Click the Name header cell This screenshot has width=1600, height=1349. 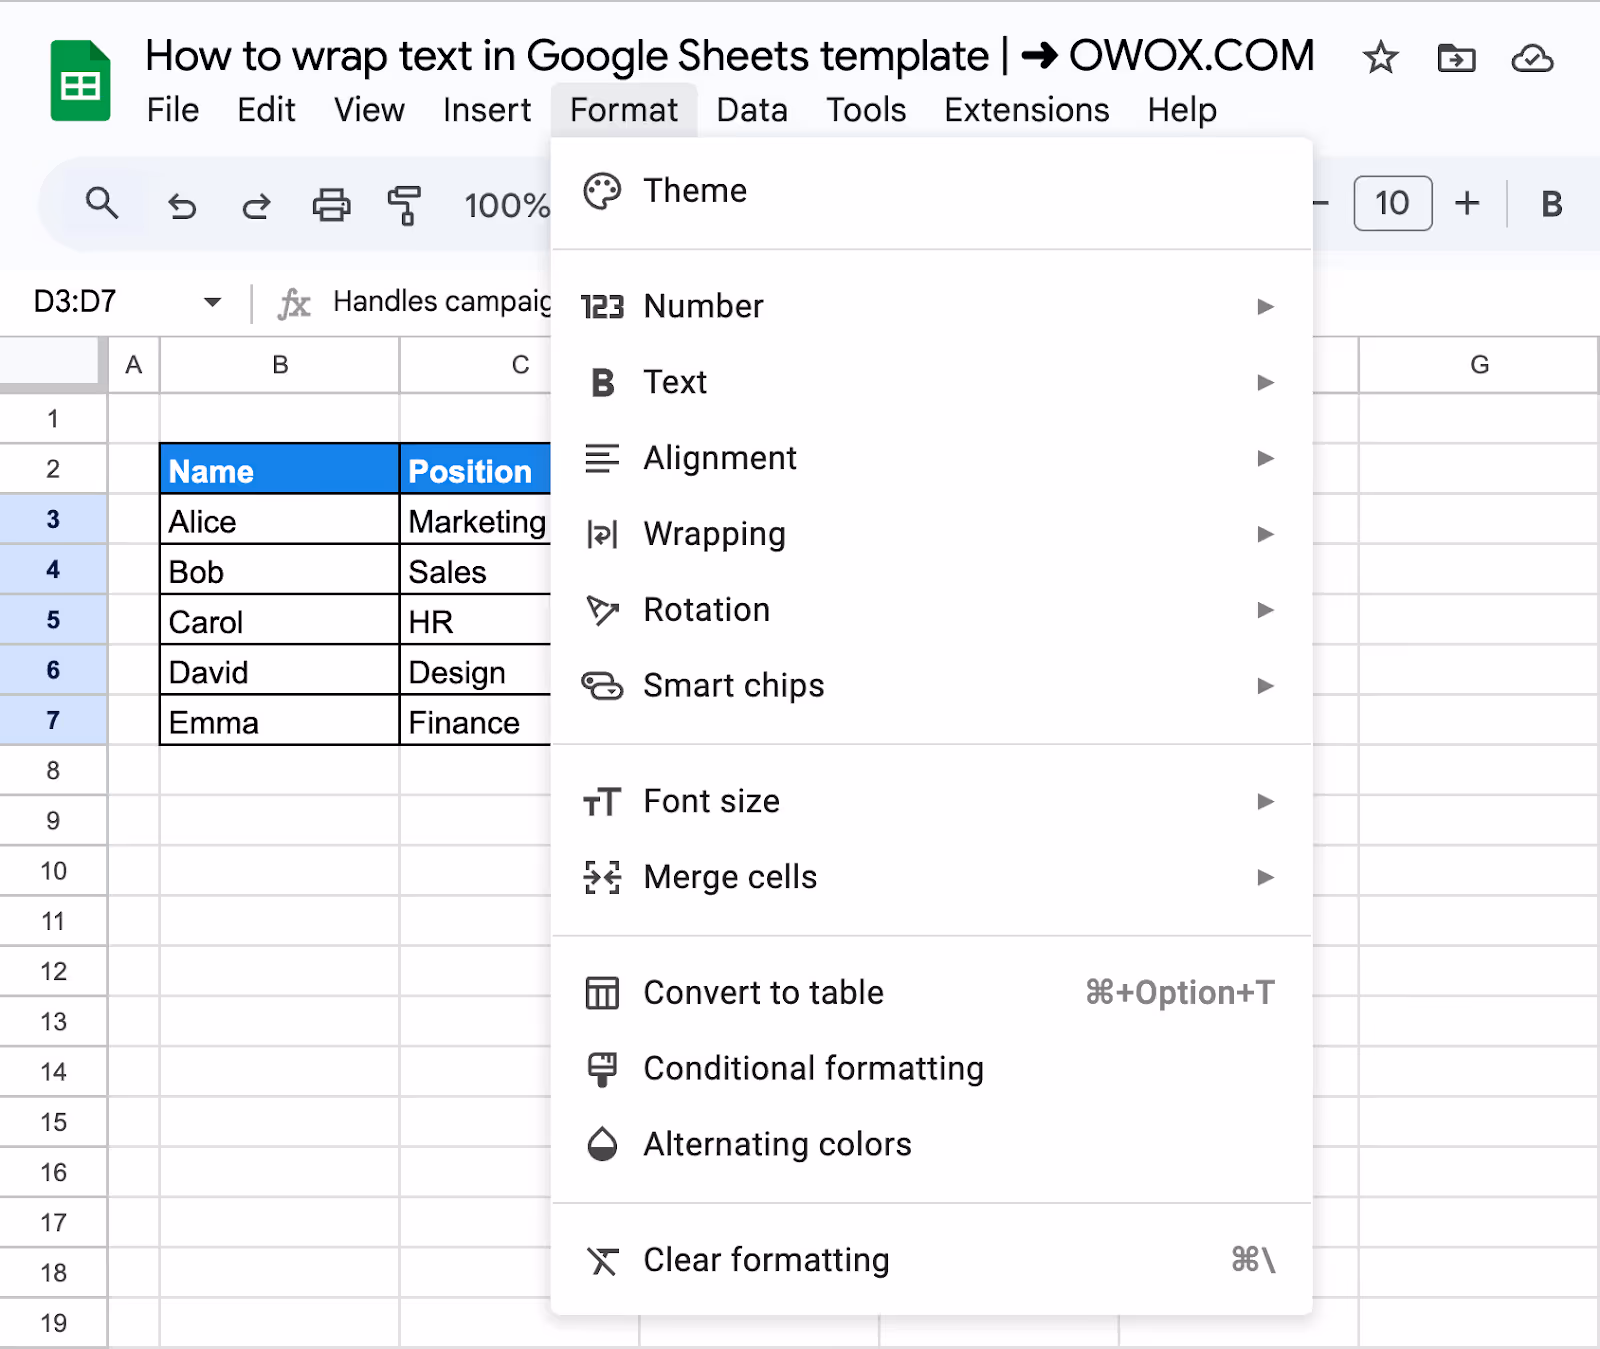280,469
